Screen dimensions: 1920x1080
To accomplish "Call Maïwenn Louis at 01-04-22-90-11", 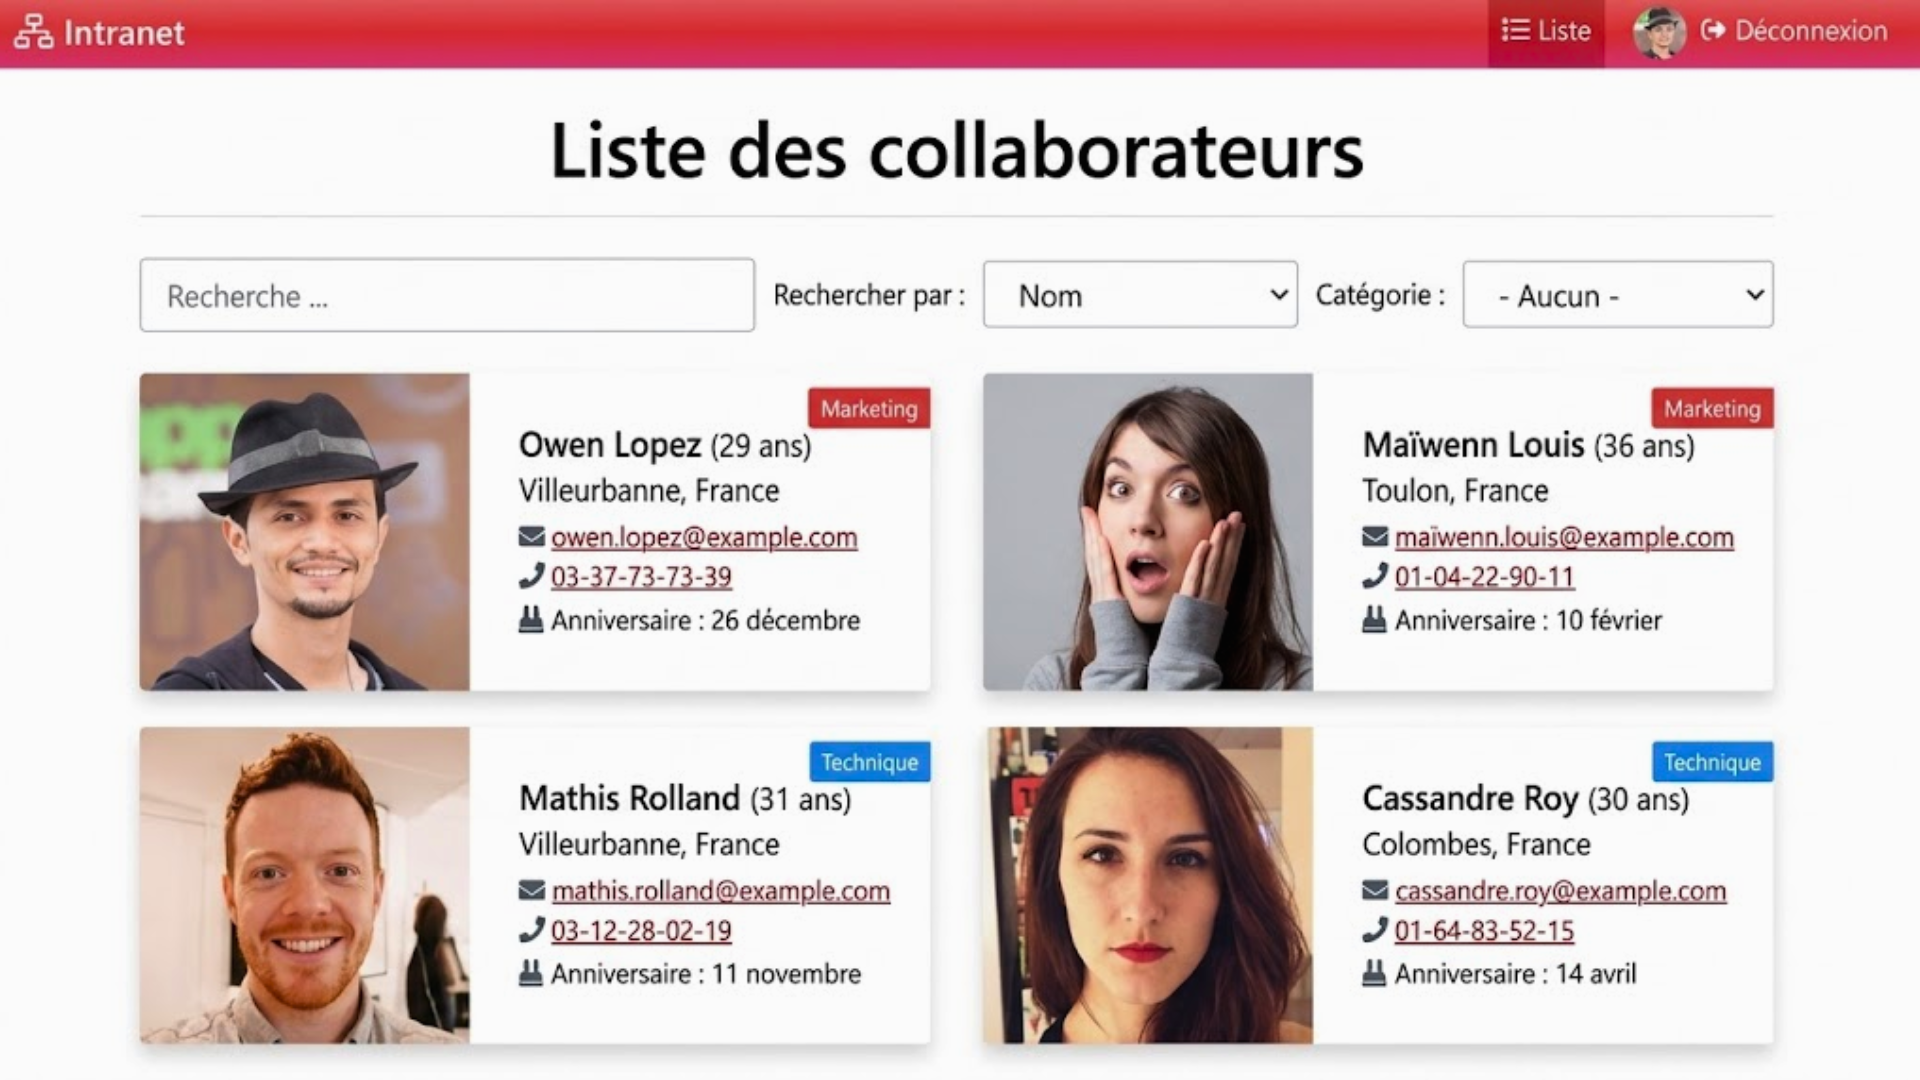I will pos(1484,577).
